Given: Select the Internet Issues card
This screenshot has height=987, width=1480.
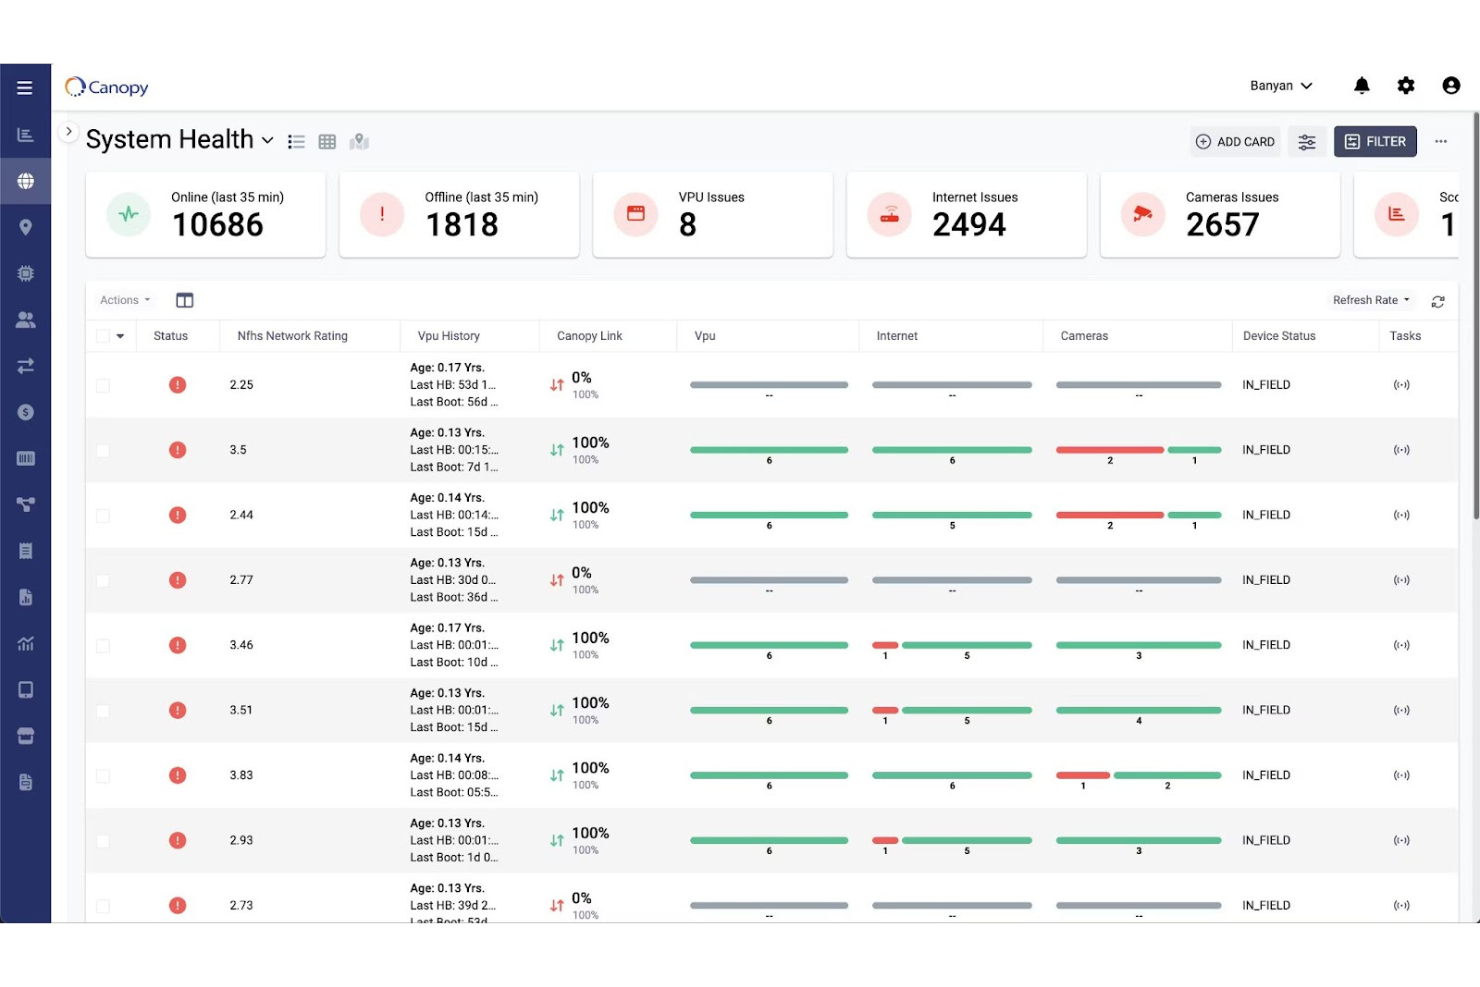Looking at the screenshot, I should (967, 215).
